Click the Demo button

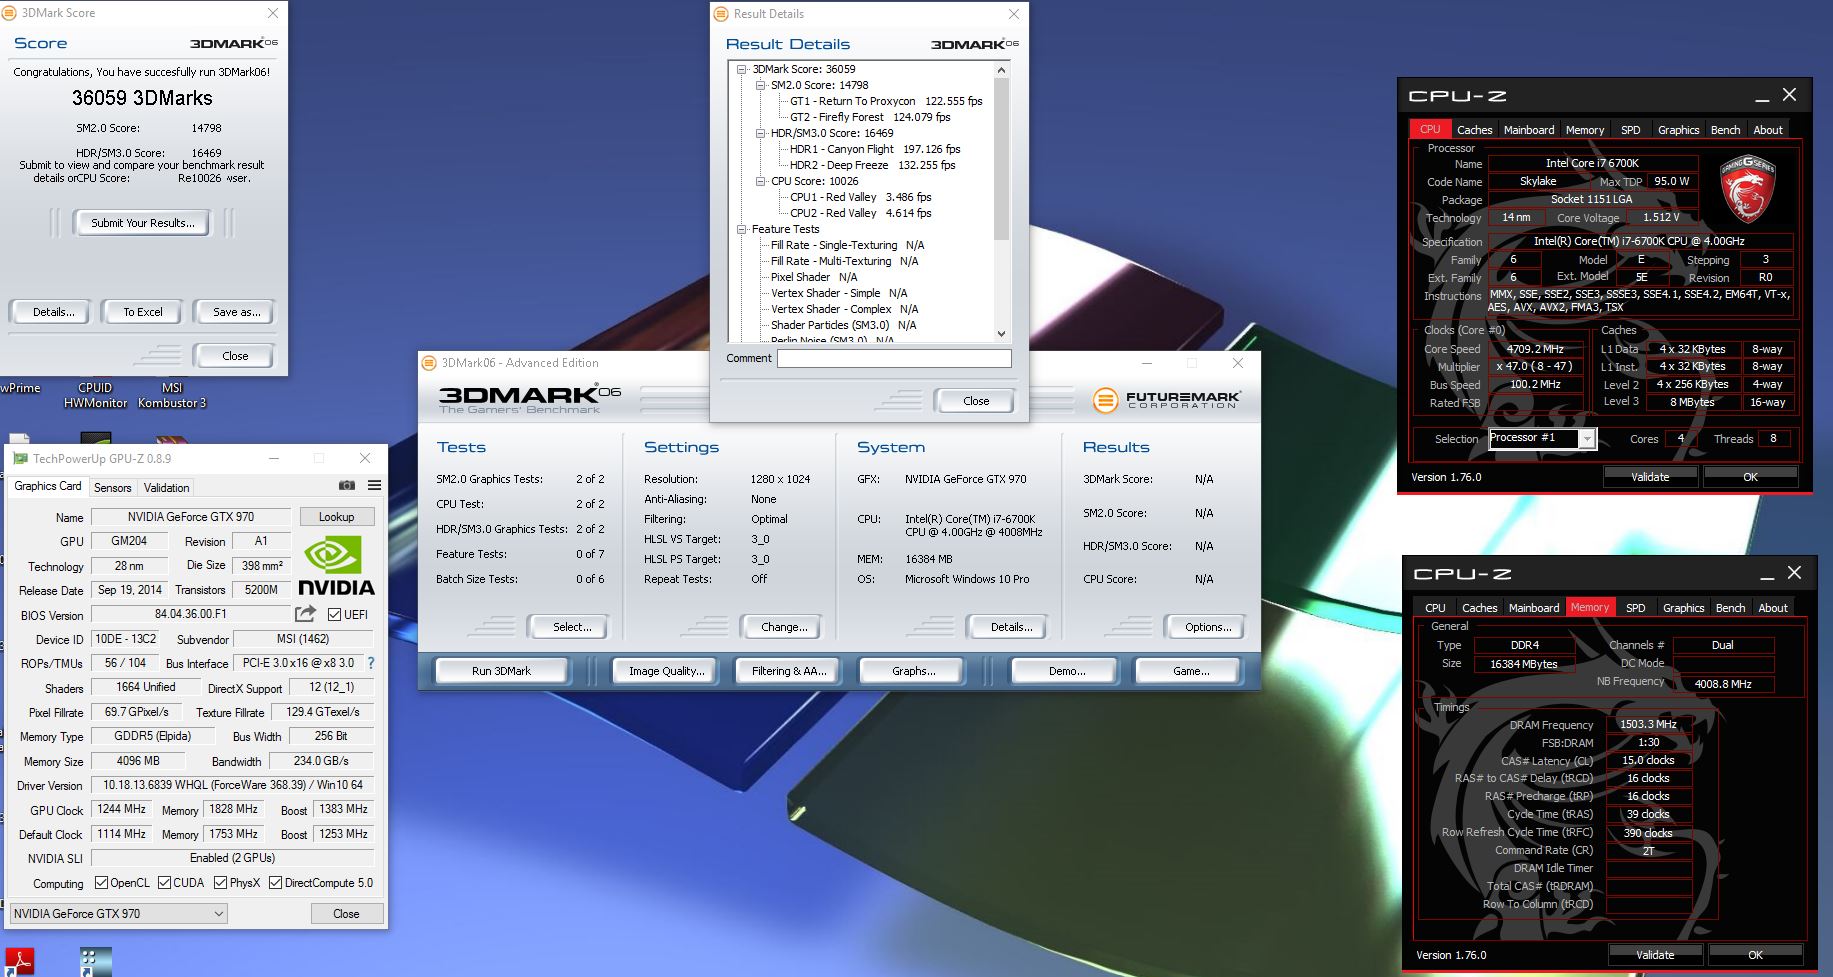1066,671
